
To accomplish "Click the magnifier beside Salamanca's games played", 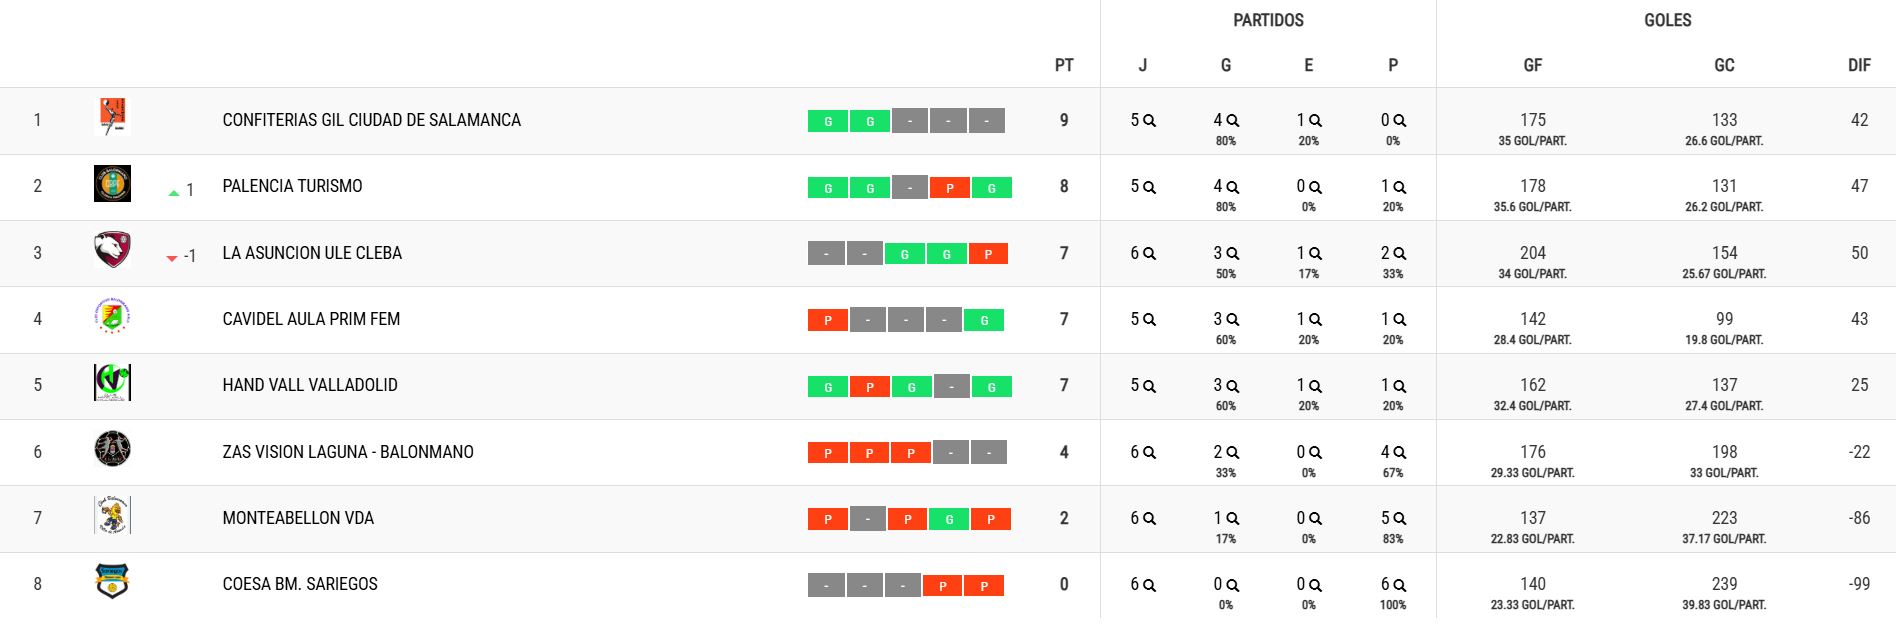I will [1150, 121].
